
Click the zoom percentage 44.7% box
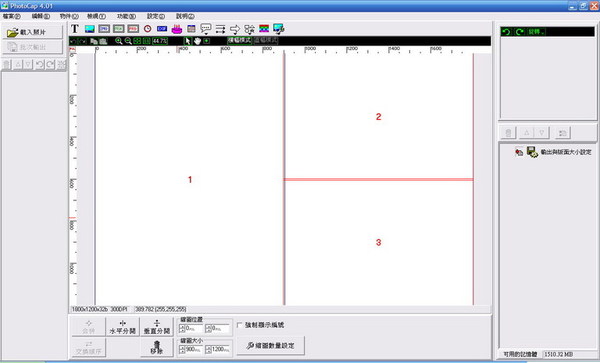(x=160, y=41)
